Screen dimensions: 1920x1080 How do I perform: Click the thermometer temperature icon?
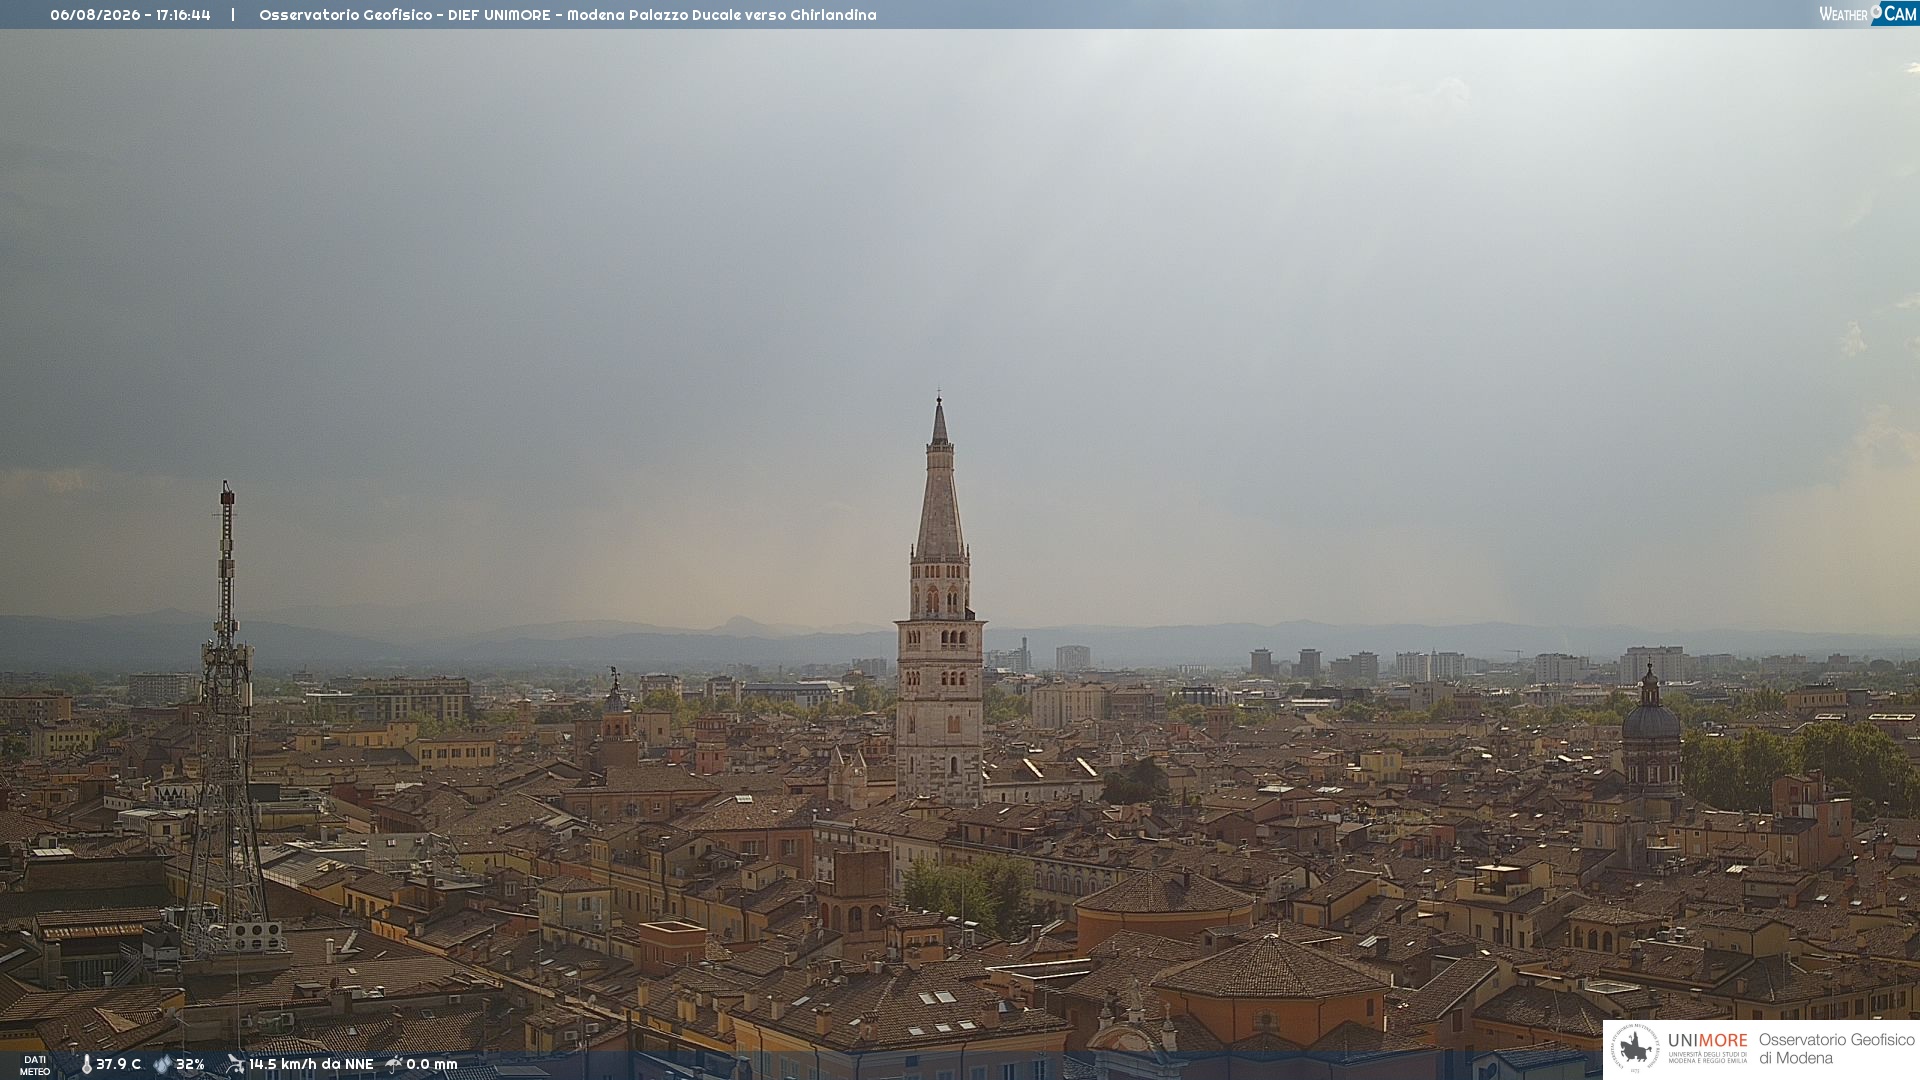point(86,1065)
